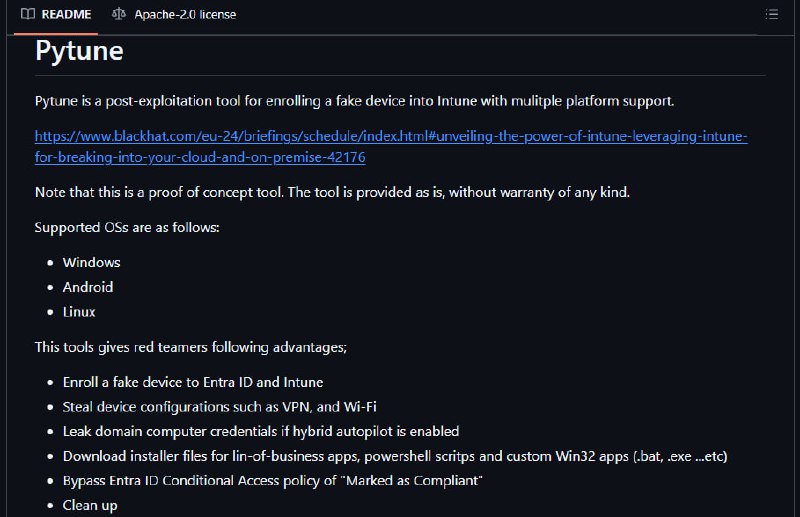Open the blackhat.com eu-24 briefings link

click(x=391, y=136)
